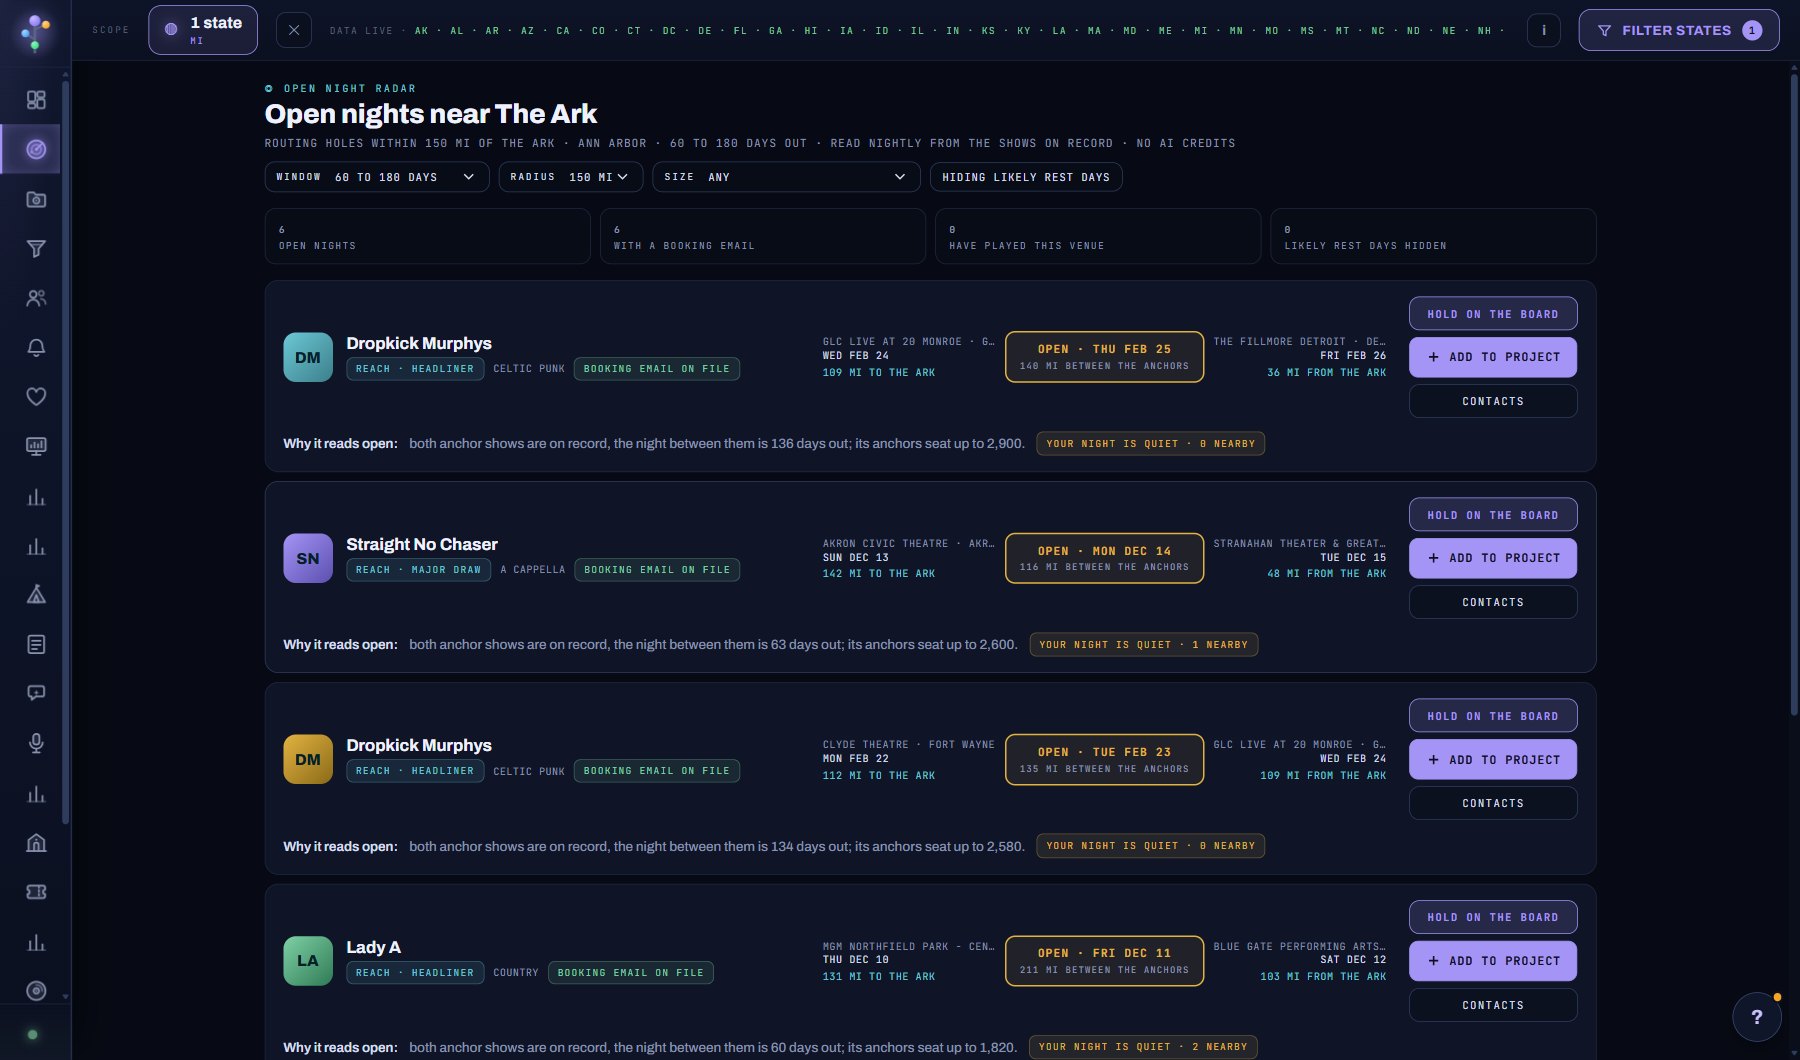Add Dropkick Murphys Tue Feb 23 to project
This screenshot has height=1060, width=1800.
coord(1493,759)
